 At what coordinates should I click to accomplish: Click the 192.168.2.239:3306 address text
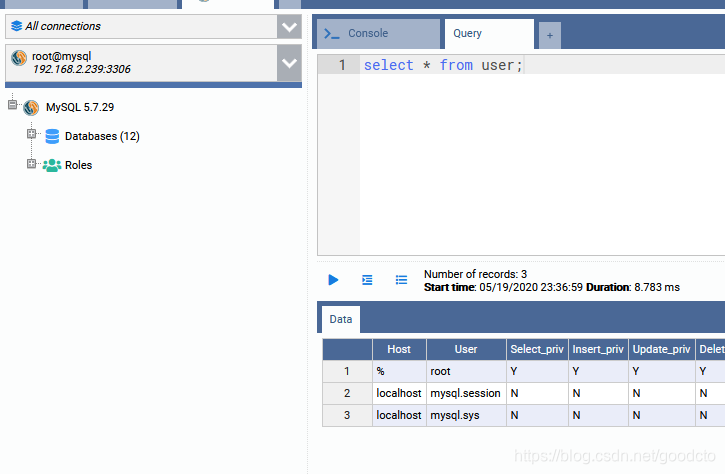point(82,69)
